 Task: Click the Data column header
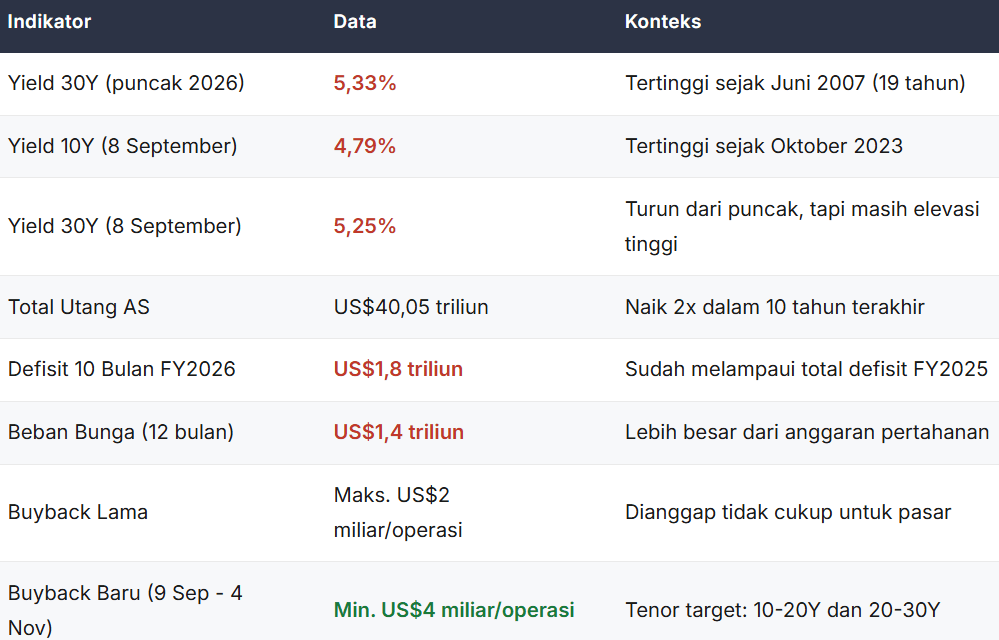tap(355, 22)
